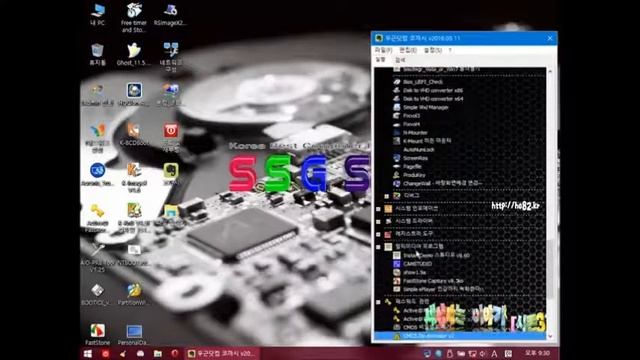The height and width of the screenshot is (360, 640).
Task: Open the 네트워크 구성 desktop icon
Action: coord(171,57)
